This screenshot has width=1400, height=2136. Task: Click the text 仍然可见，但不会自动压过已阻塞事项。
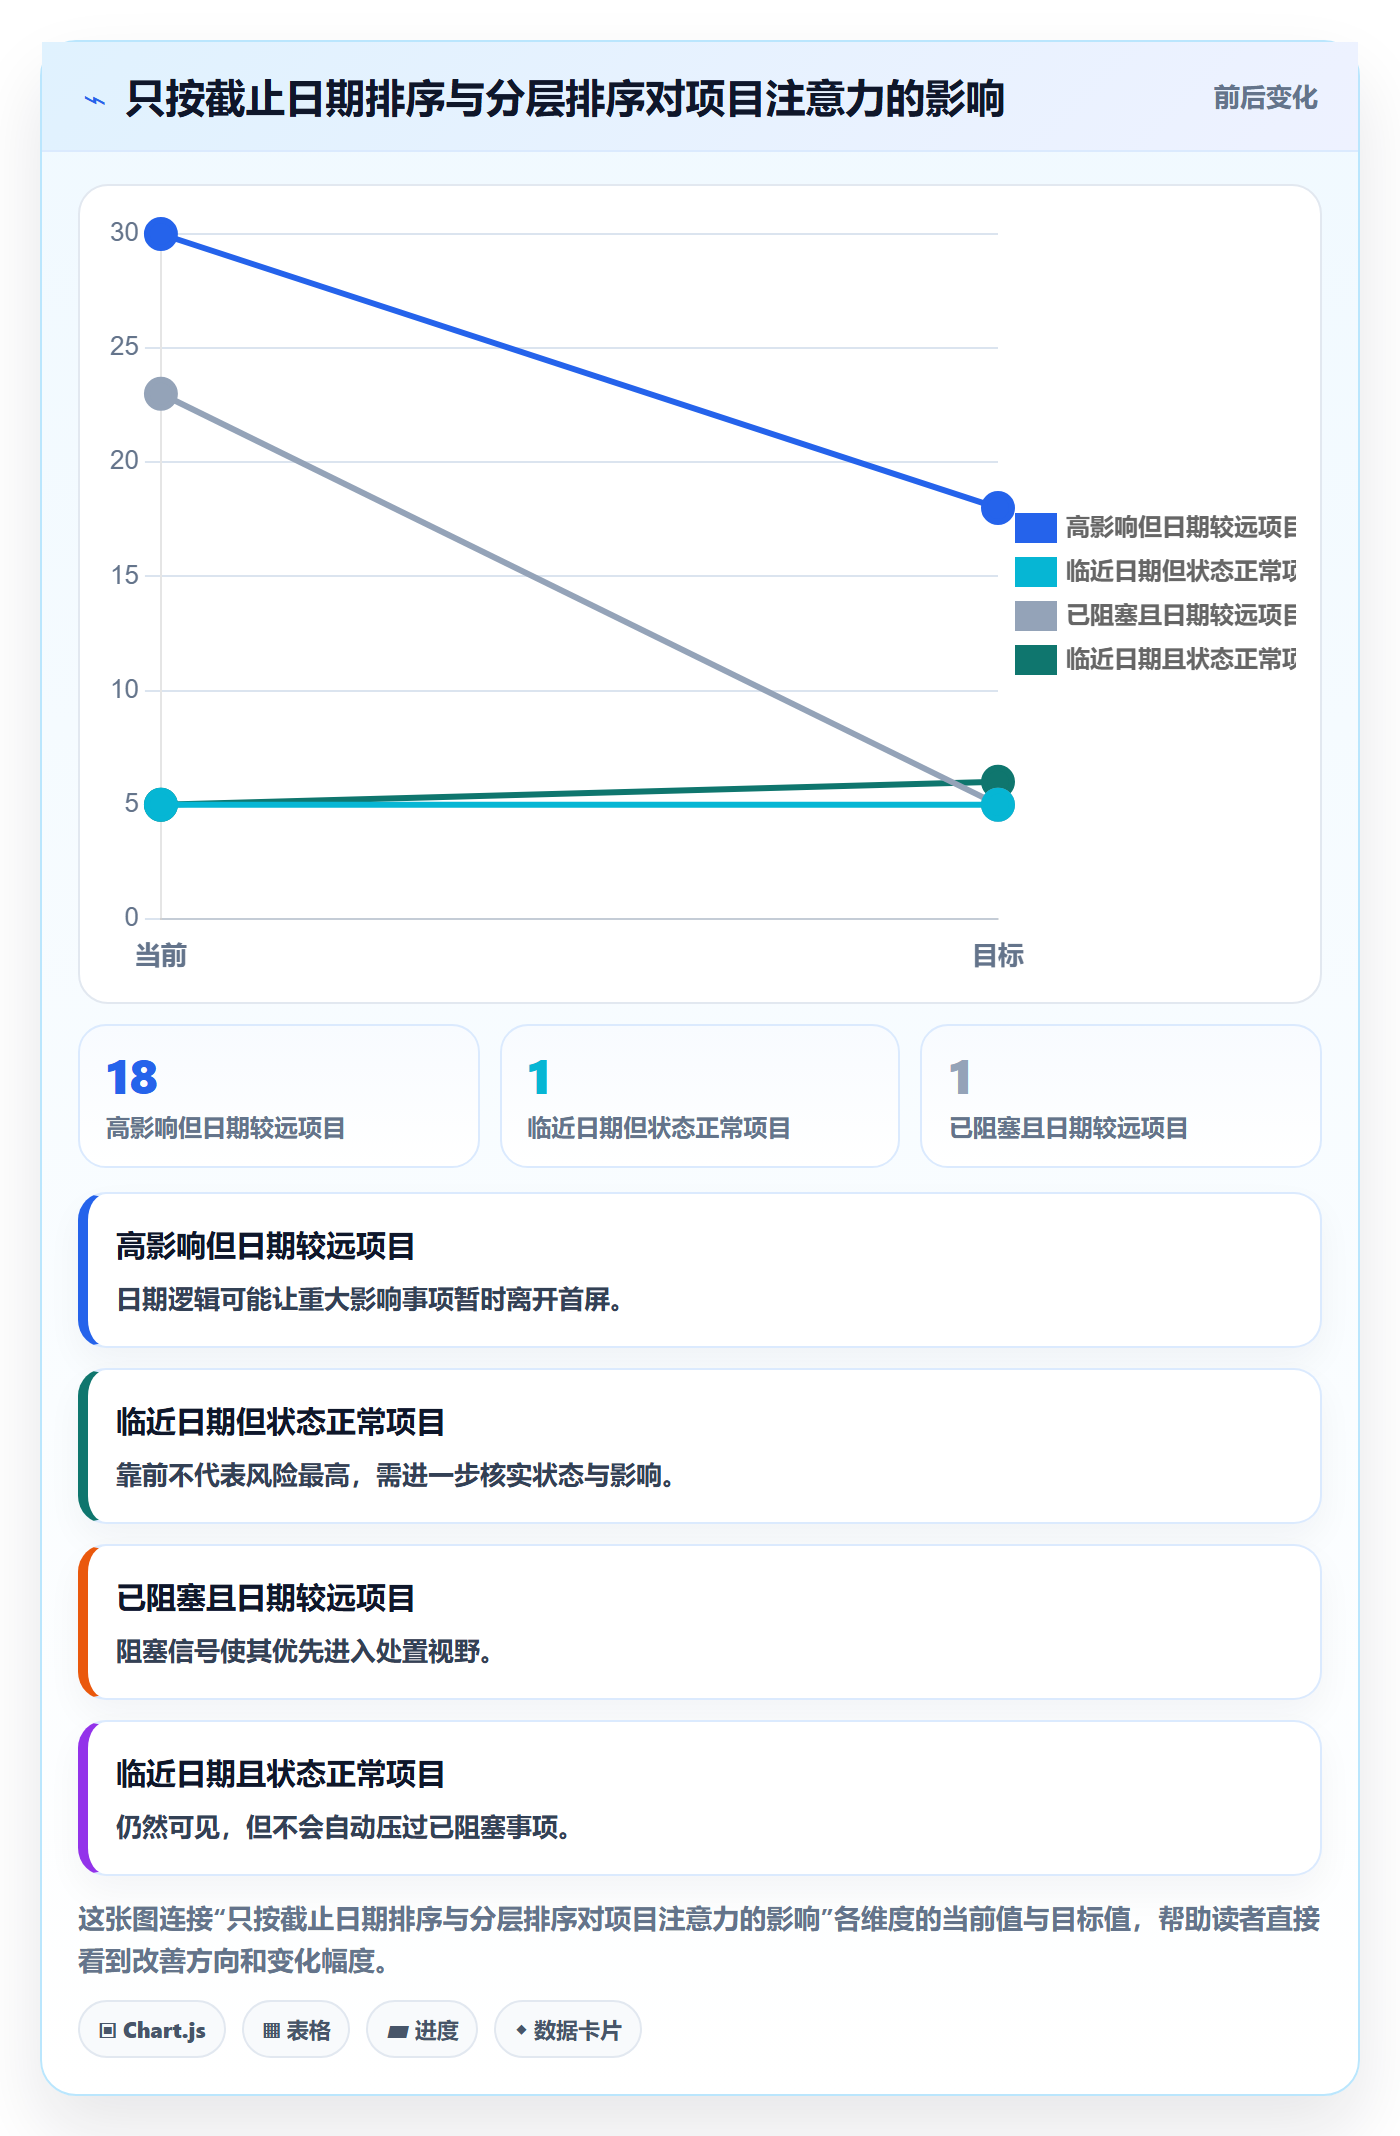[343, 1828]
